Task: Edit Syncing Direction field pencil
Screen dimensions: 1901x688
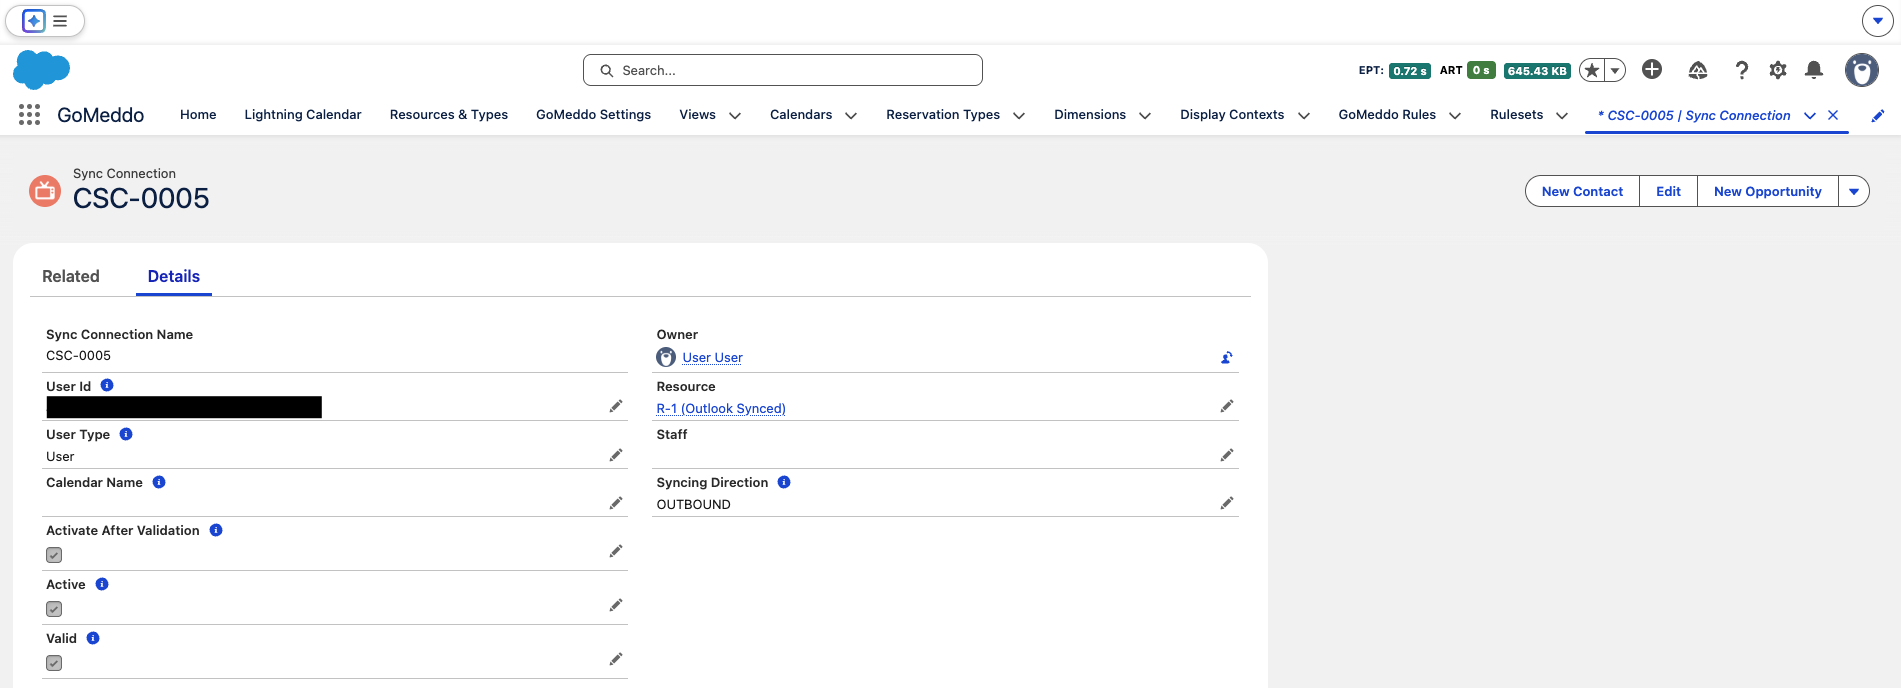Action: point(1227,503)
